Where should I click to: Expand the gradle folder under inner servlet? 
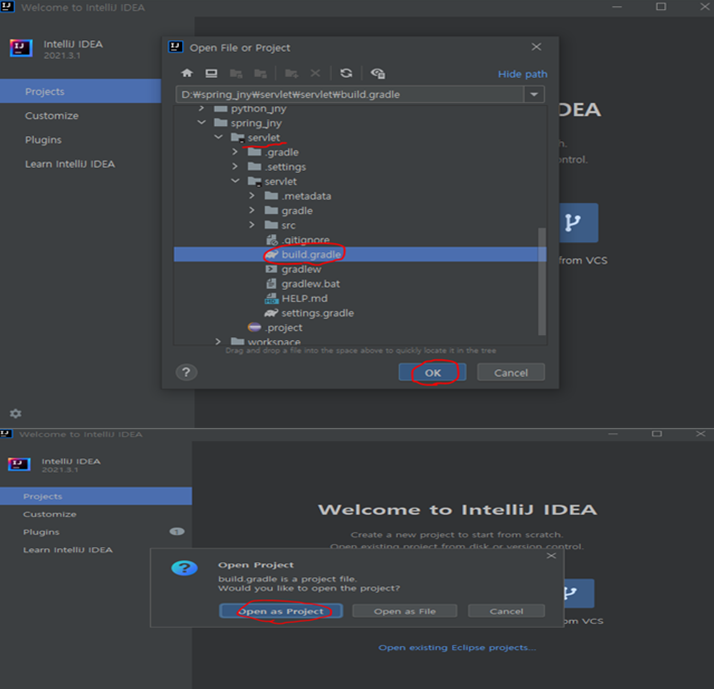[252, 210]
